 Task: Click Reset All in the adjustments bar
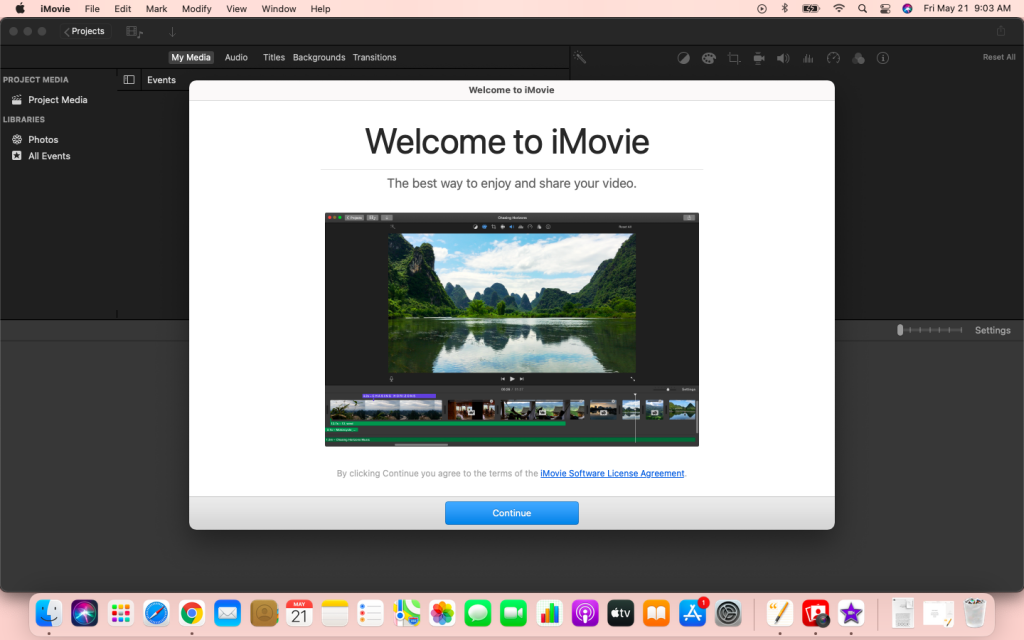[999, 57]
